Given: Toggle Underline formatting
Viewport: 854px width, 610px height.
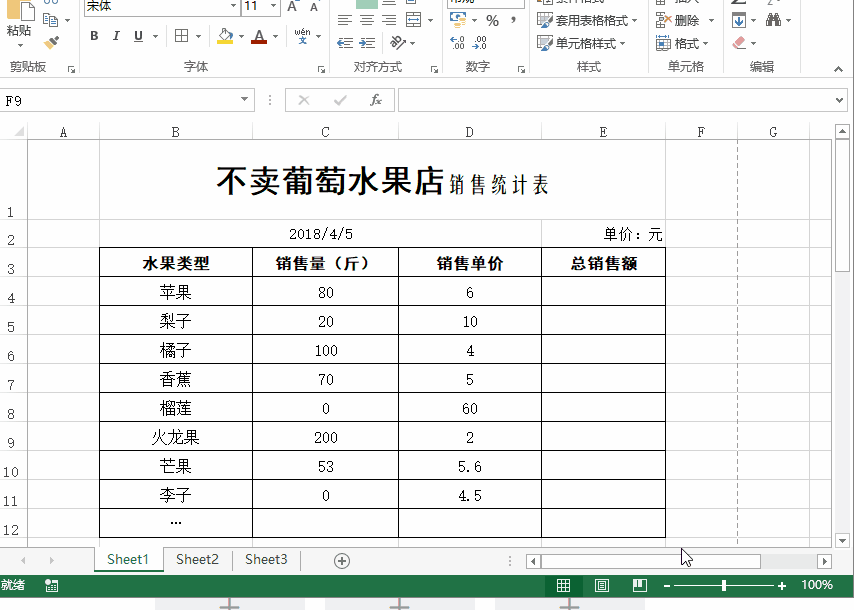Looking at the screenshot, I should (138, 36).
